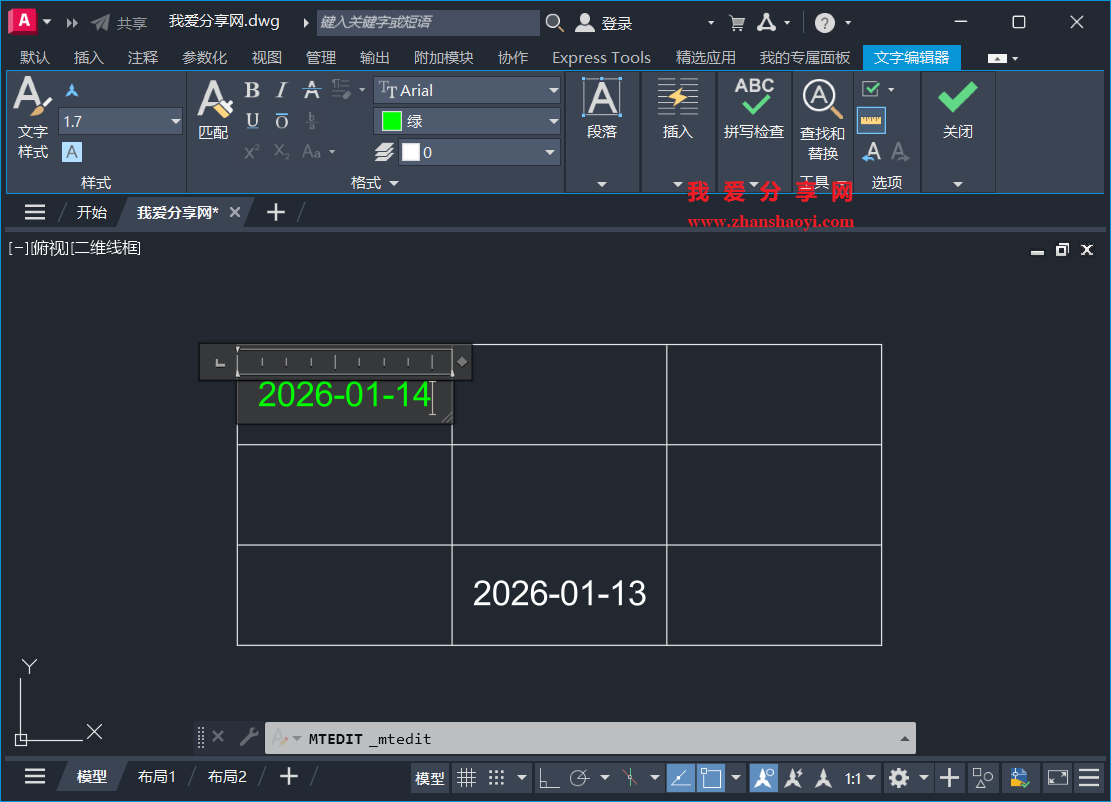Toggle snap mode in the status bar

[x=494, y=777]
